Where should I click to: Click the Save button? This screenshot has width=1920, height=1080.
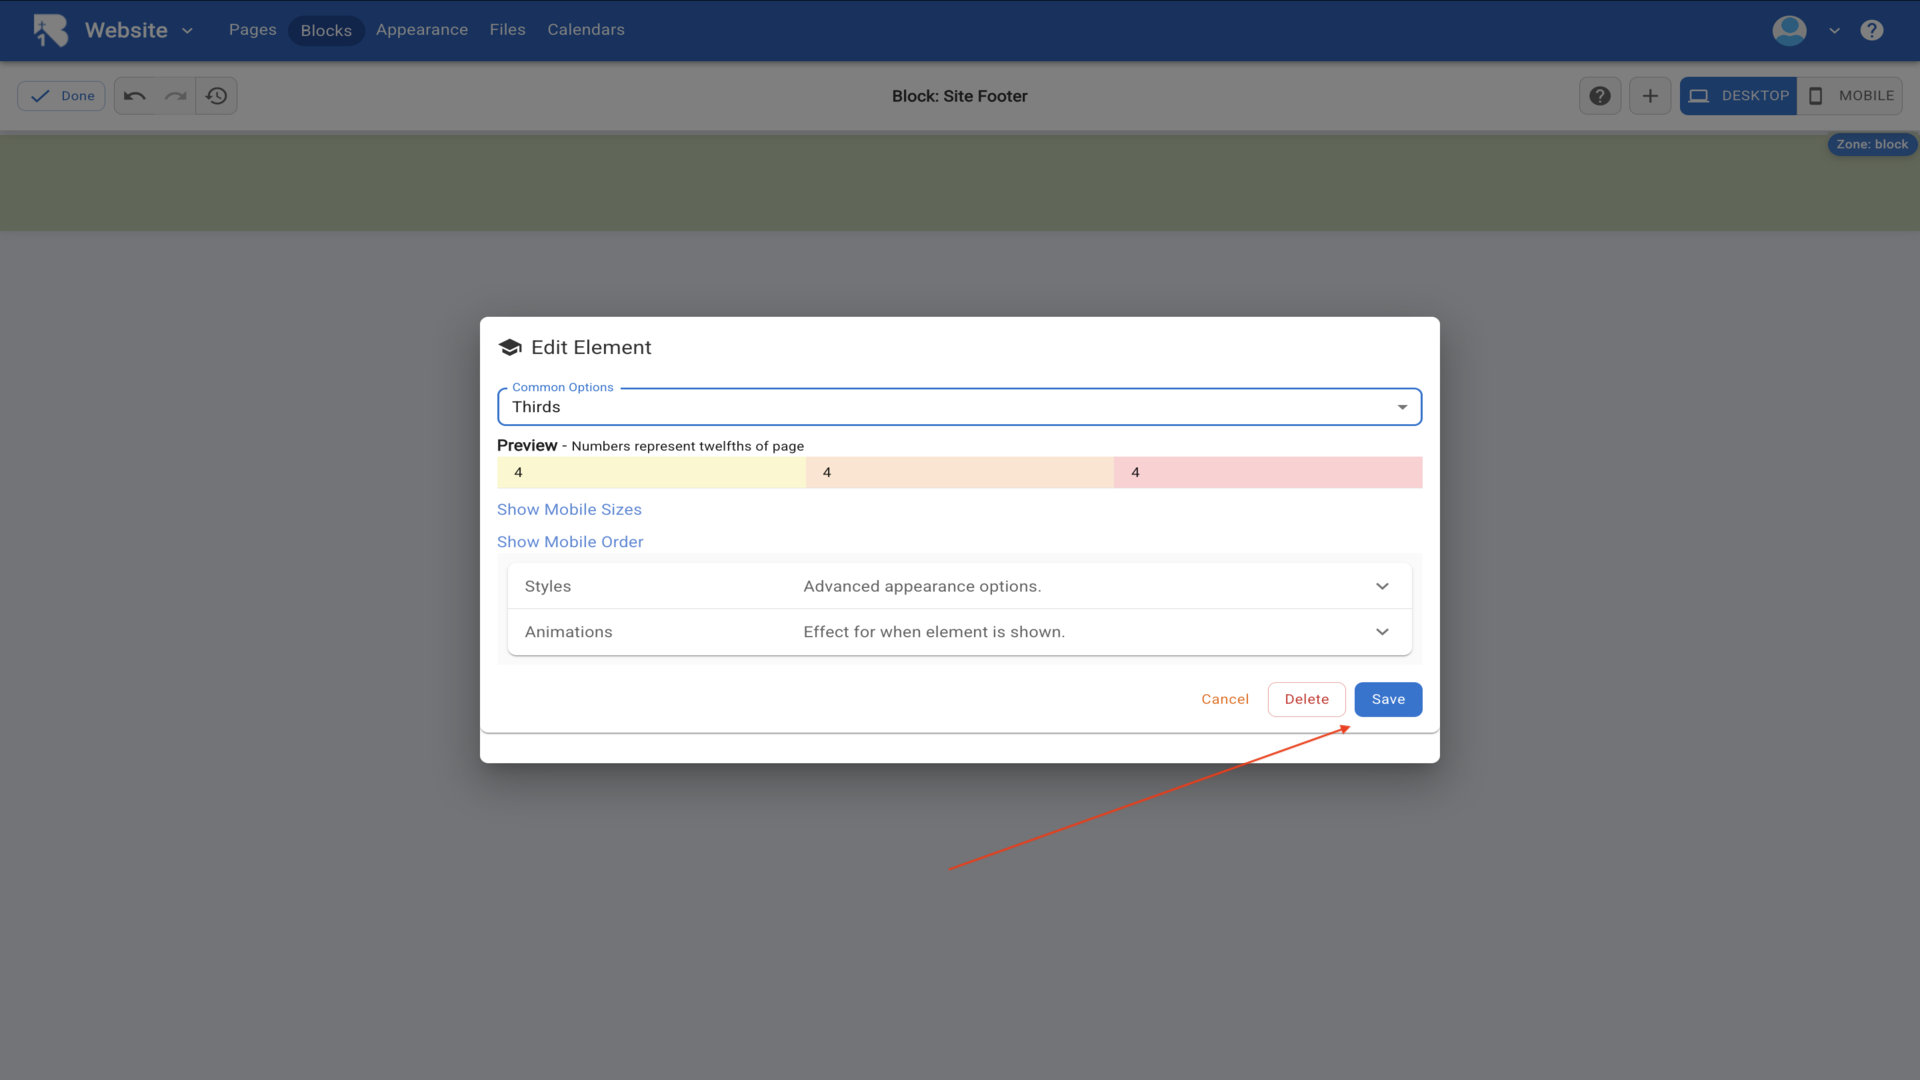(1388, 699)
